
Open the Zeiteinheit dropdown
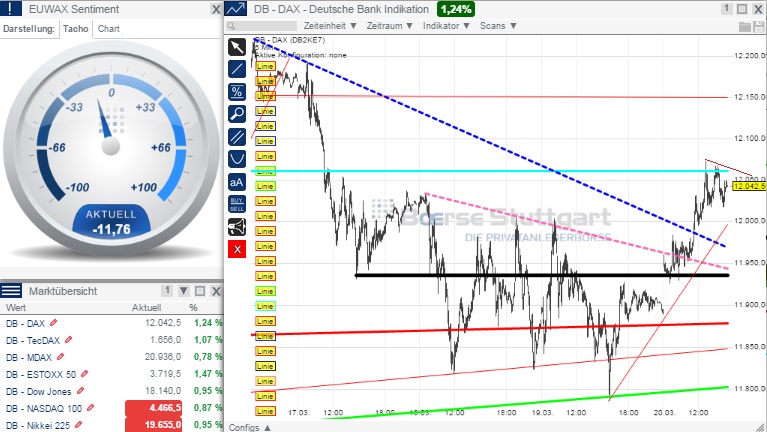click(330, 26)
